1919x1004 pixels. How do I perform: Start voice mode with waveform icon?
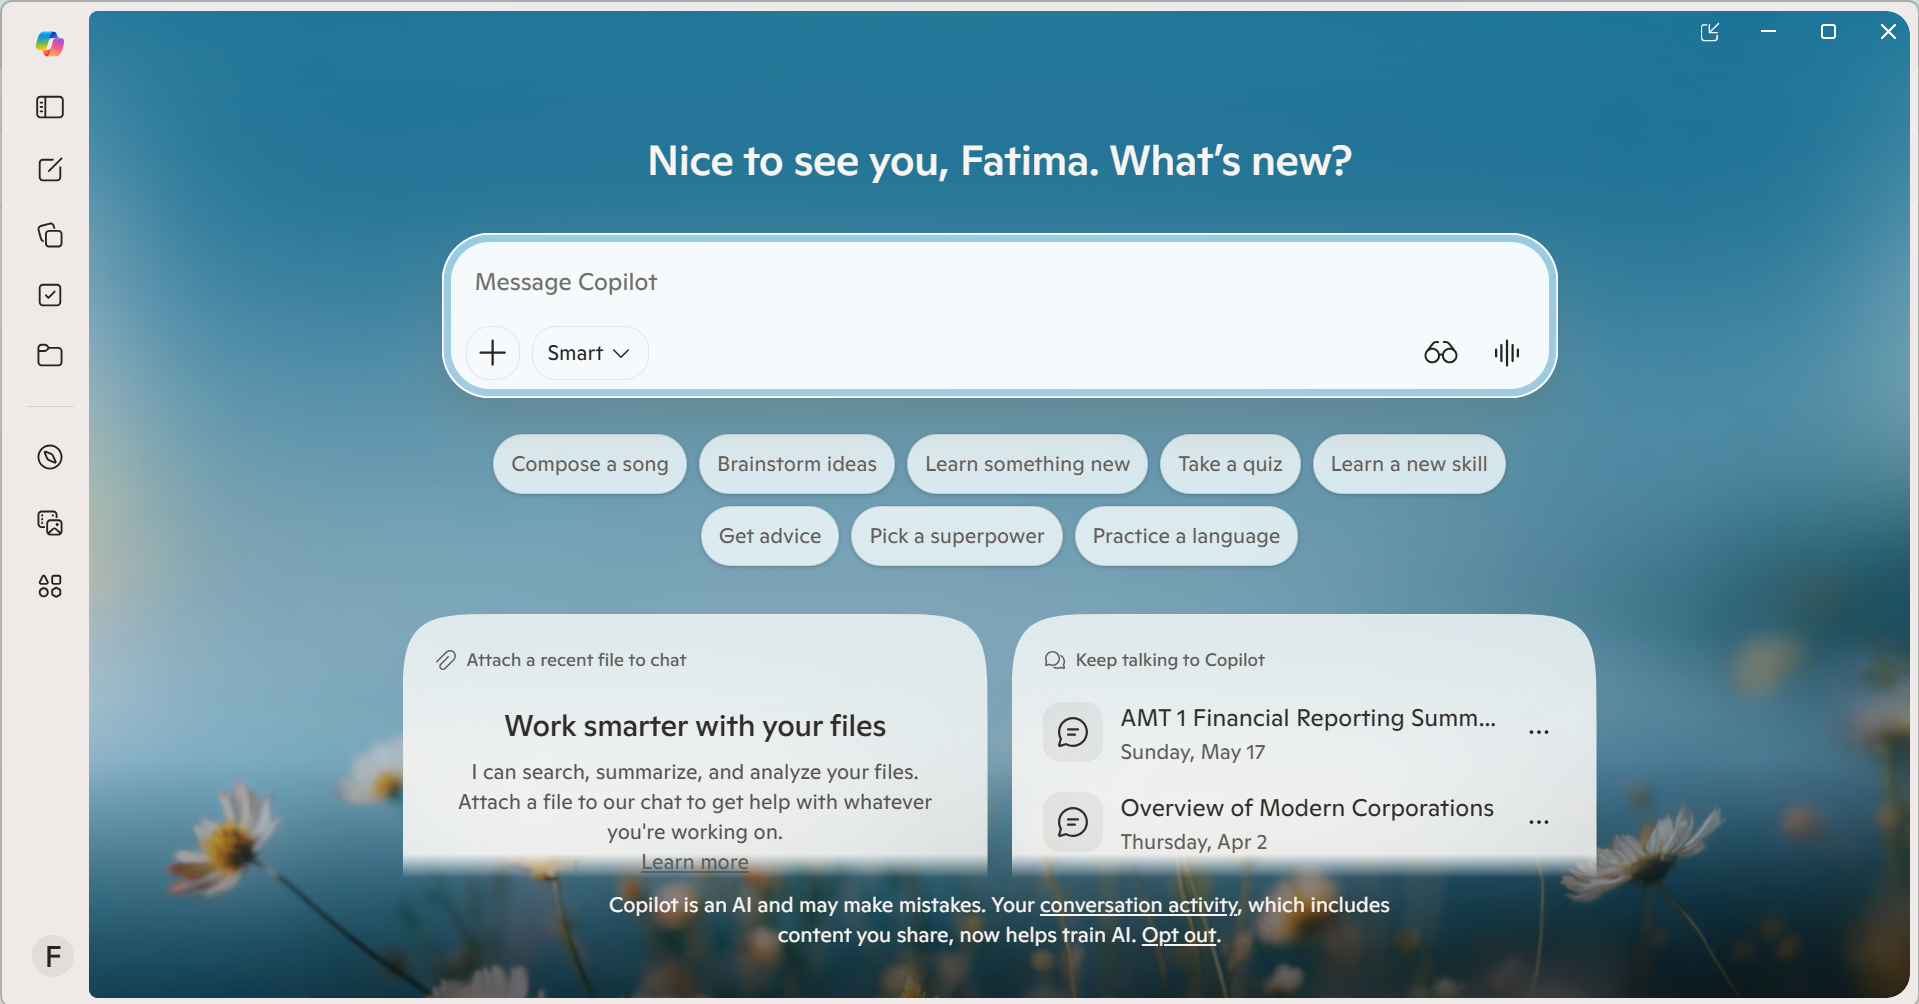click(x=1507, y=353)
